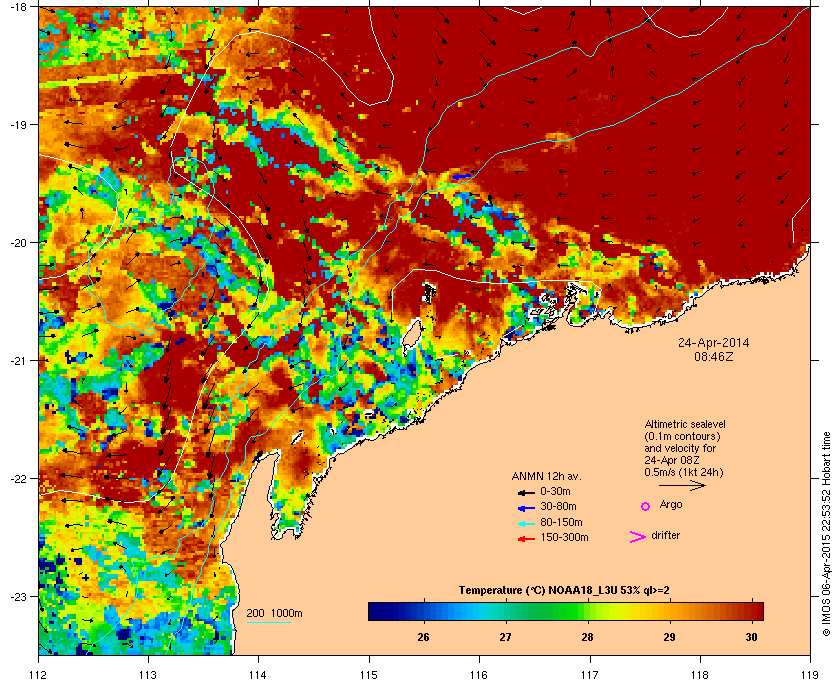Screen dimensions: 840x680
Task: Click the '150-300m' depth label
Action: (x=564, y=537)
